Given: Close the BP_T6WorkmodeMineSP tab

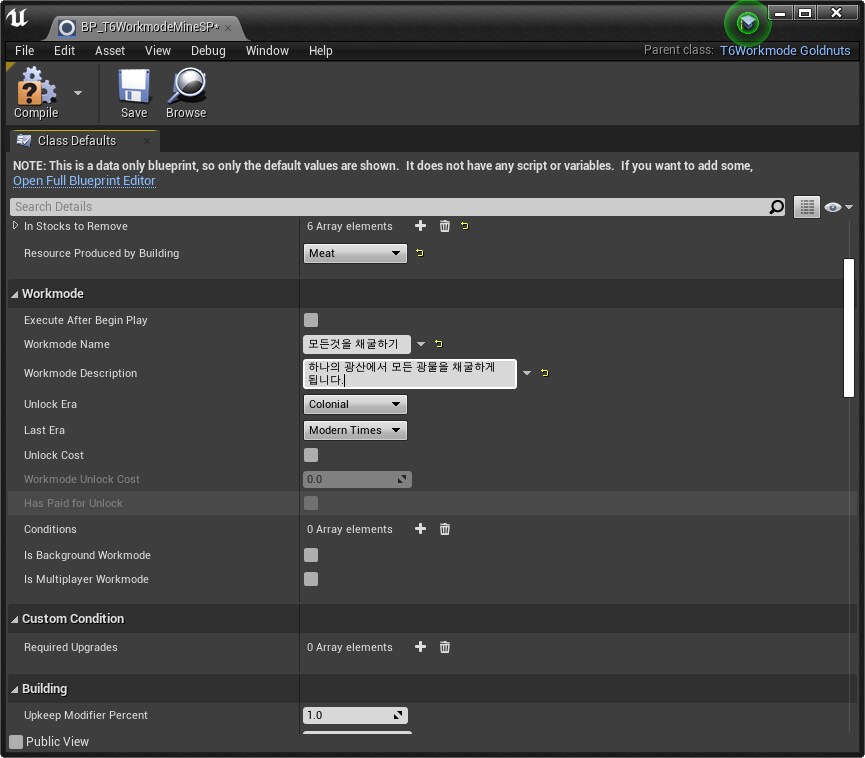Looking at the screenshot, I should click(228, 28).
